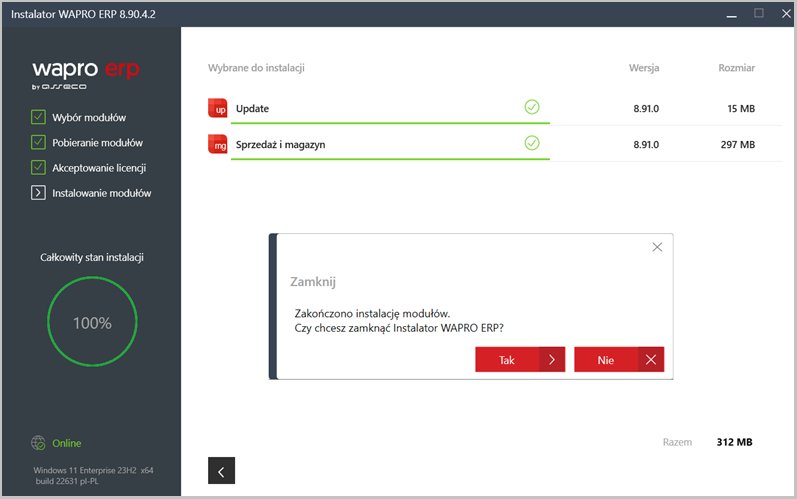Click the Zamknij dialog title

(x=313, y=282)
